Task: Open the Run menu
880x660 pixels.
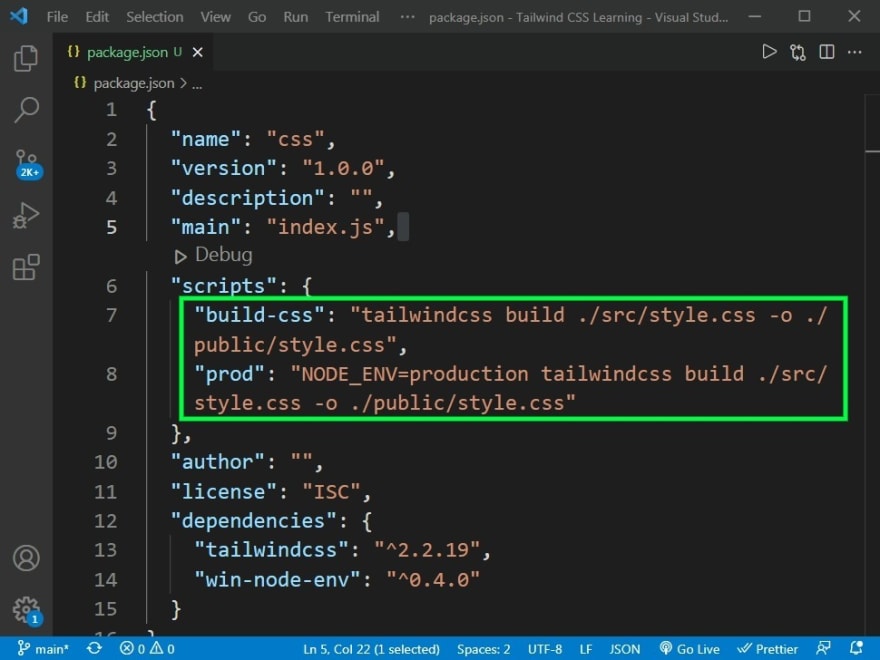Action: coord(295,17)
